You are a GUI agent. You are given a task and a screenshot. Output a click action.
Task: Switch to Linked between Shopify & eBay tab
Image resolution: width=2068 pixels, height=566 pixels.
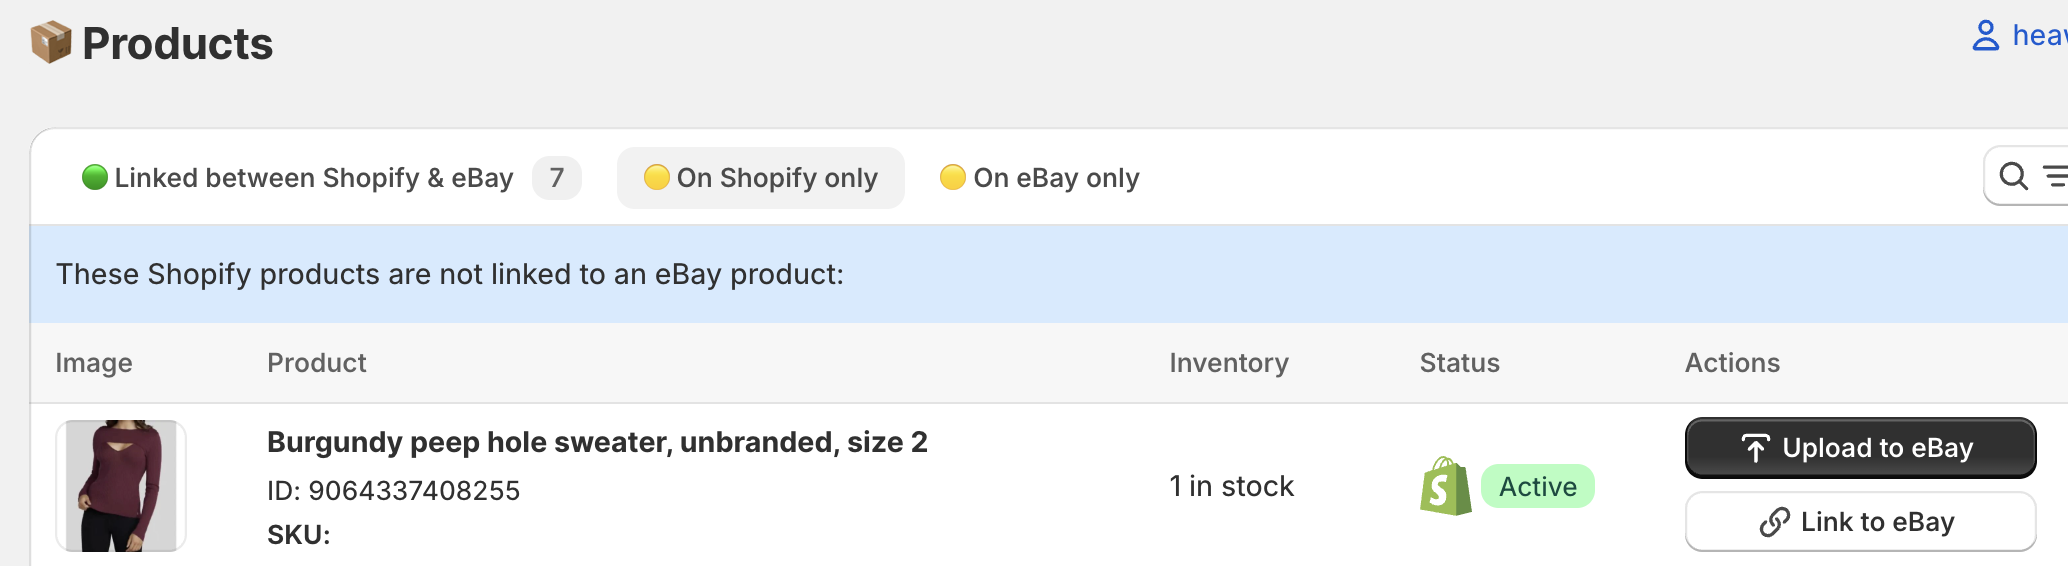click(x=313, y=178)
